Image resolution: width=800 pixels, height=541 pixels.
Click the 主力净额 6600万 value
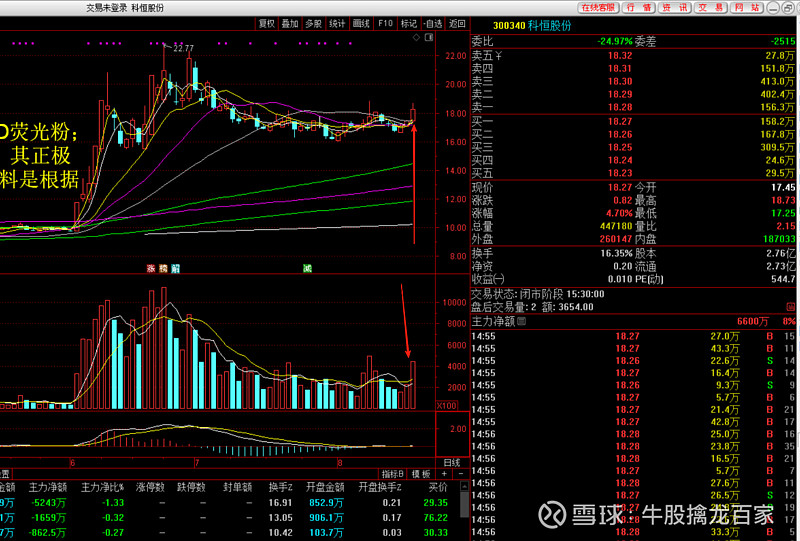coord(753,322)
